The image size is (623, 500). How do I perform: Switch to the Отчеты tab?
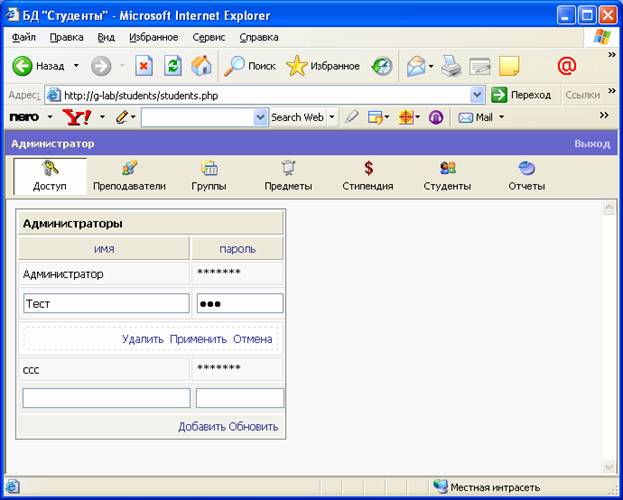coord(526,176)
